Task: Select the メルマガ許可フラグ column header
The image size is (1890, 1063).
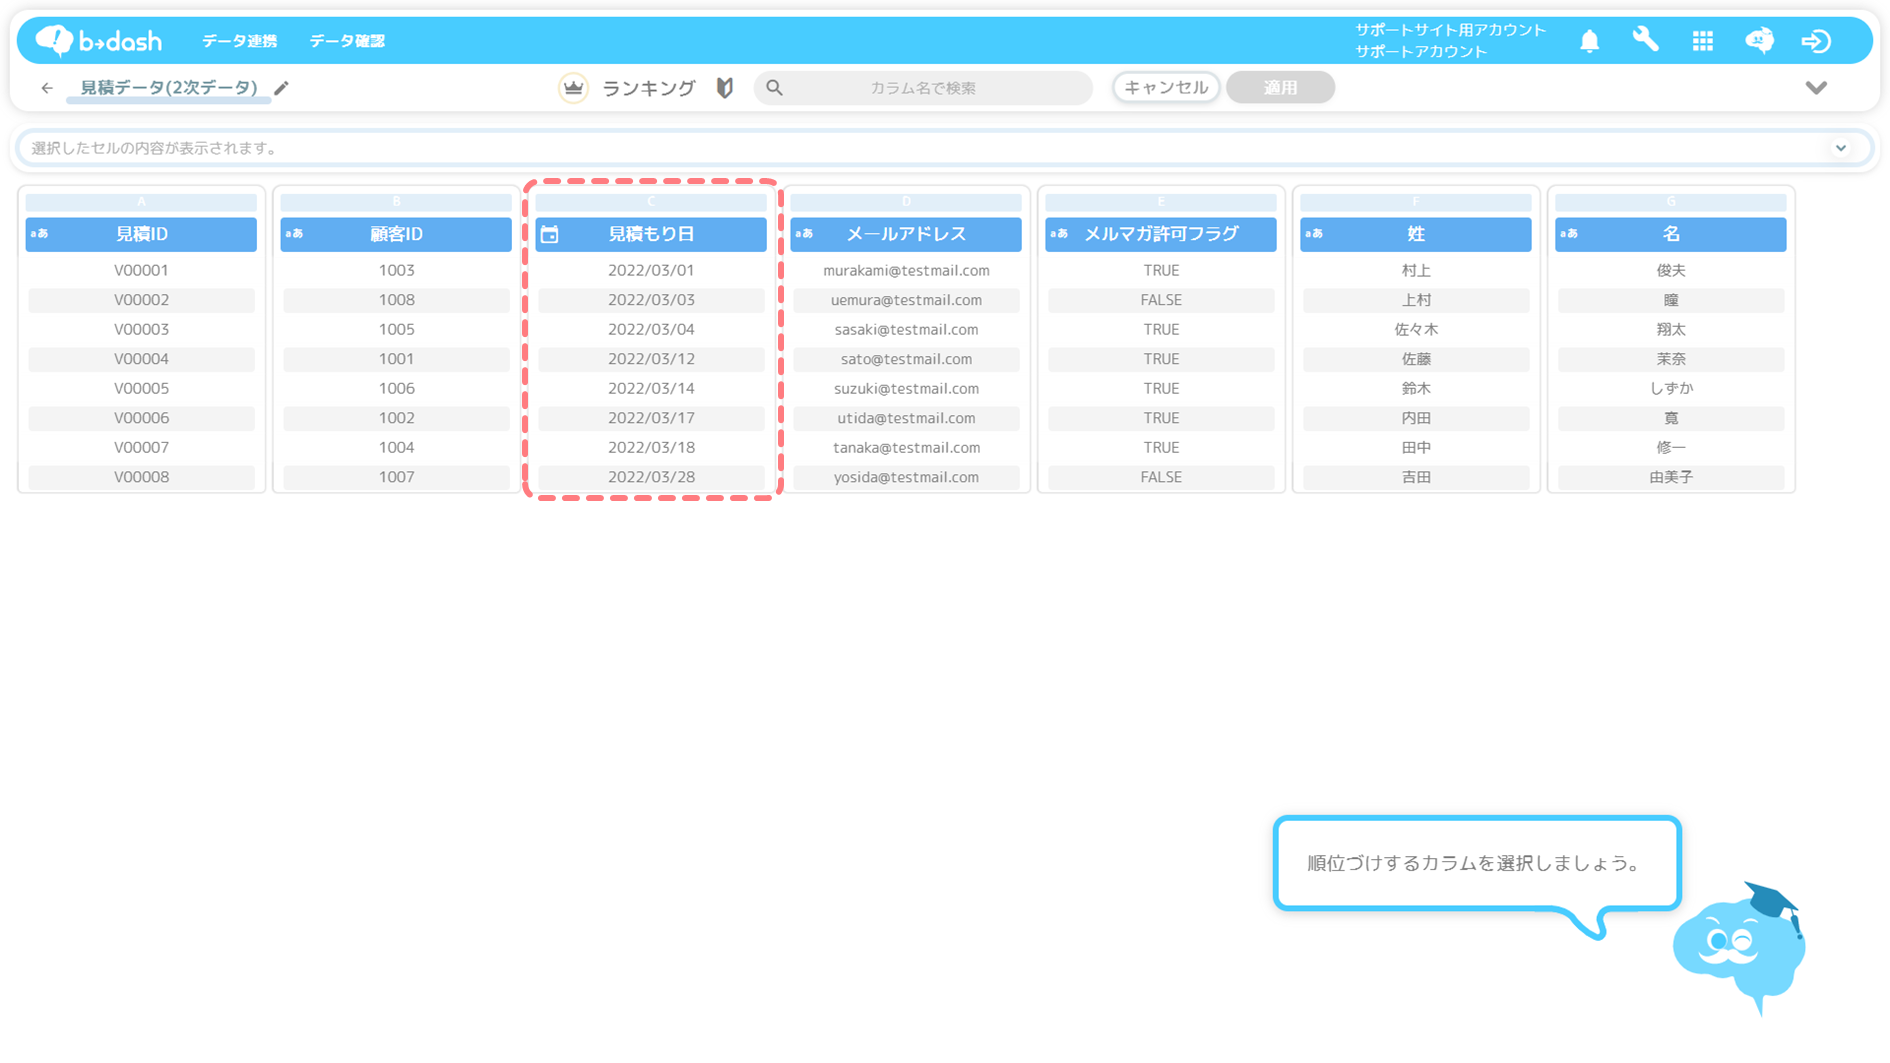Action: (x=1160, y=234)
